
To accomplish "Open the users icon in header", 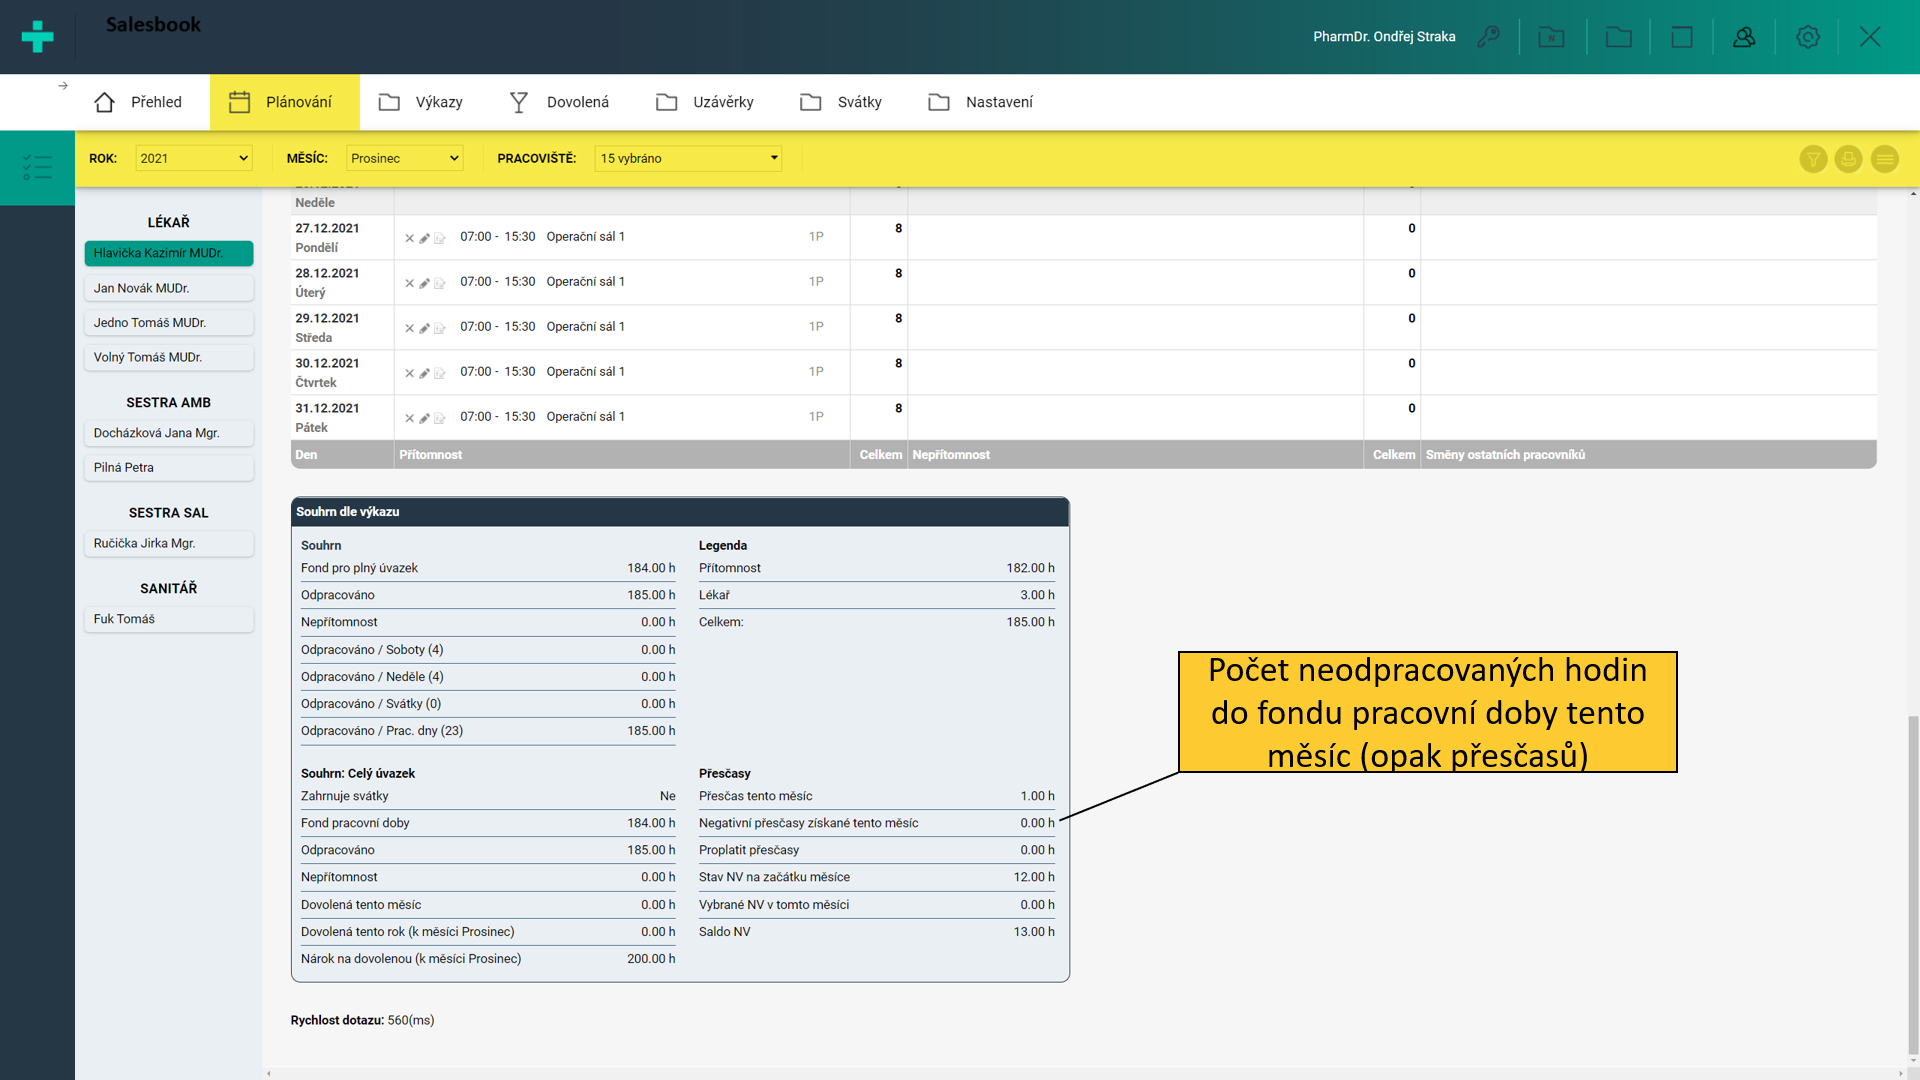I will click(1744, 37).
